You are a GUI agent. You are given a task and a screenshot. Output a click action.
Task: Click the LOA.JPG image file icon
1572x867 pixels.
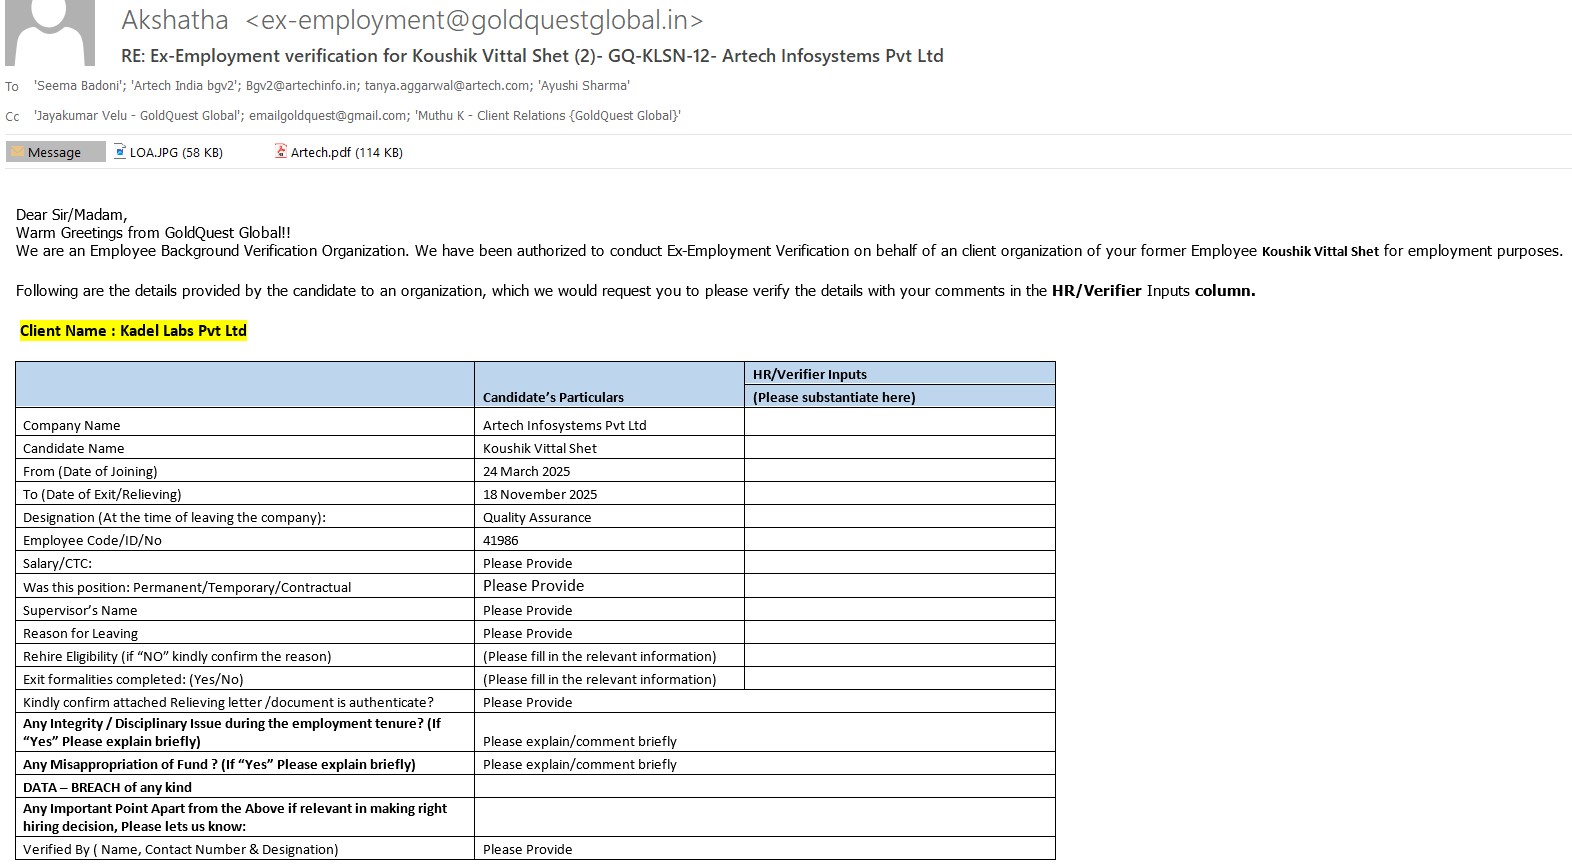pos(119,152)
